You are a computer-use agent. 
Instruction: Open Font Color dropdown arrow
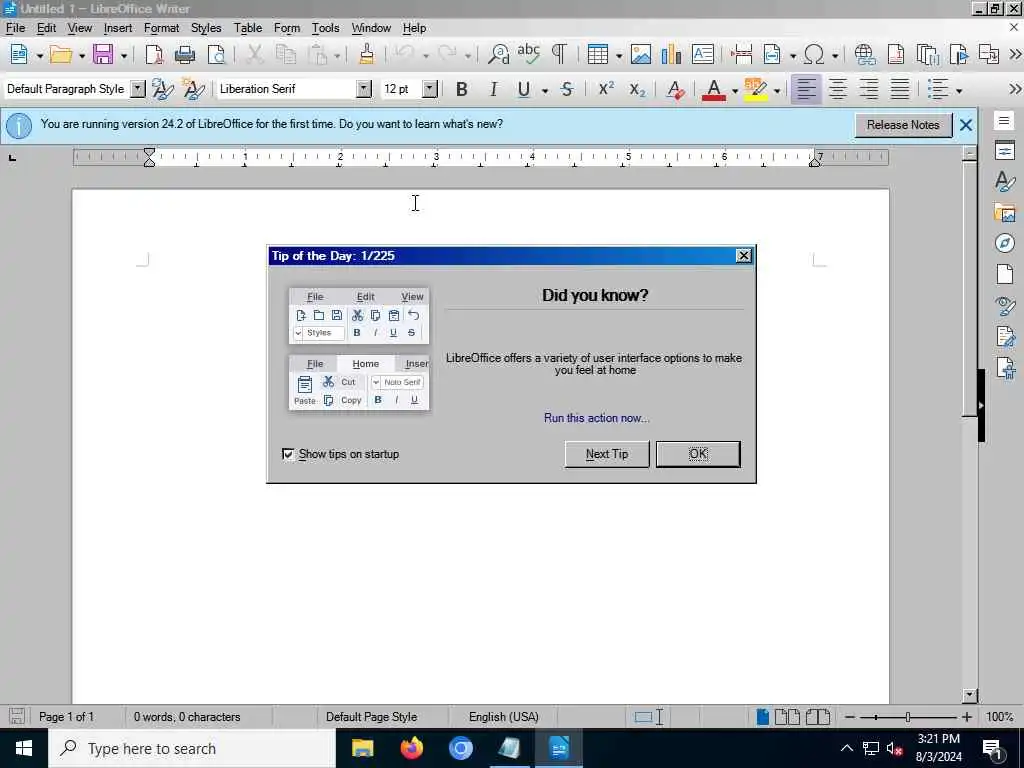[x=735, y=91]
